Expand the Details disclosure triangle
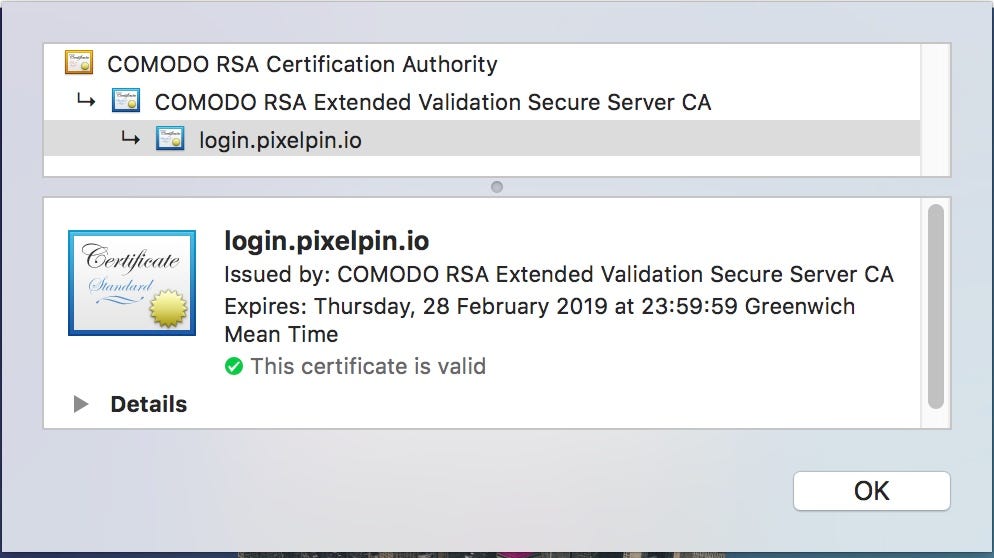This screenshot has height=558, width=994. point(81,404)
